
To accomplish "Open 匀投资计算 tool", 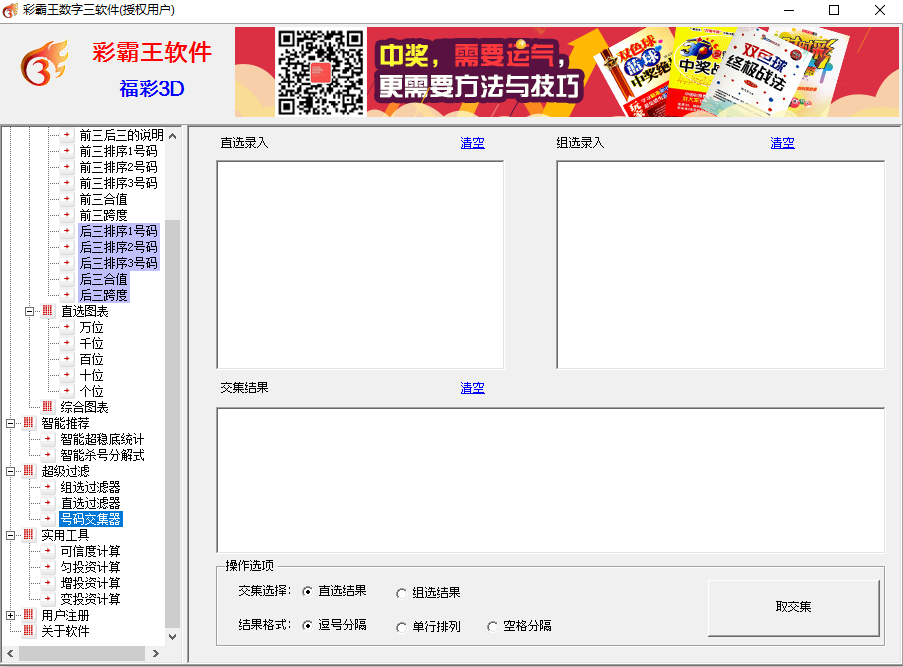I will tap(90, 567).
